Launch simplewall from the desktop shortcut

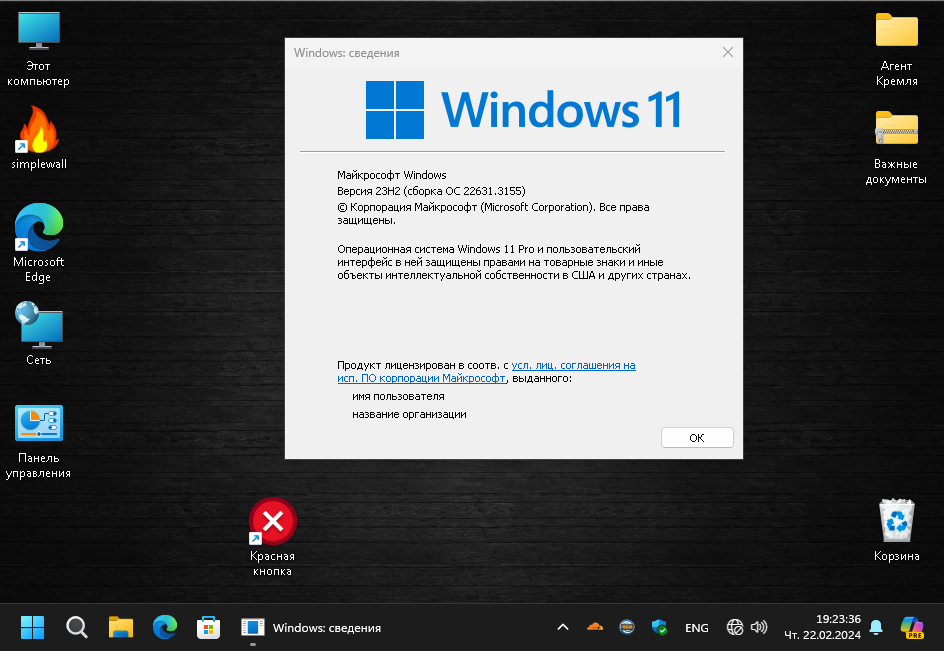coord(39,137)
